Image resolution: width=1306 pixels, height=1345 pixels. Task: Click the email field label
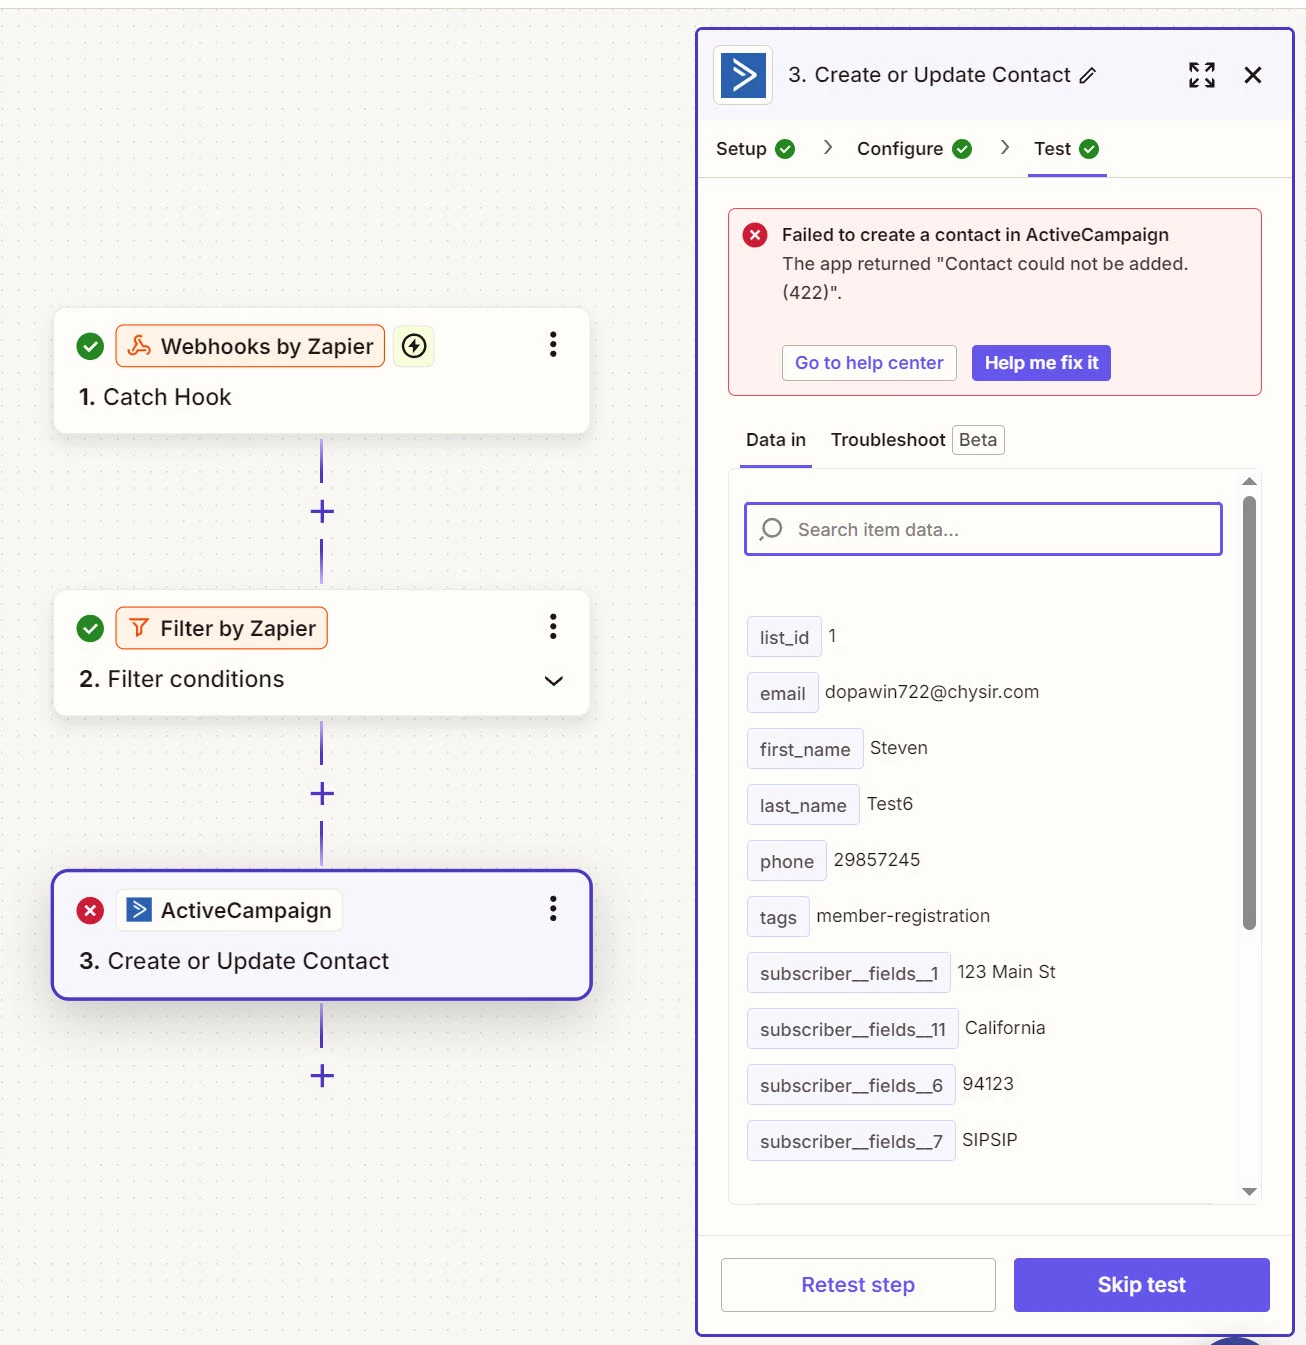[x=783, y=693]
